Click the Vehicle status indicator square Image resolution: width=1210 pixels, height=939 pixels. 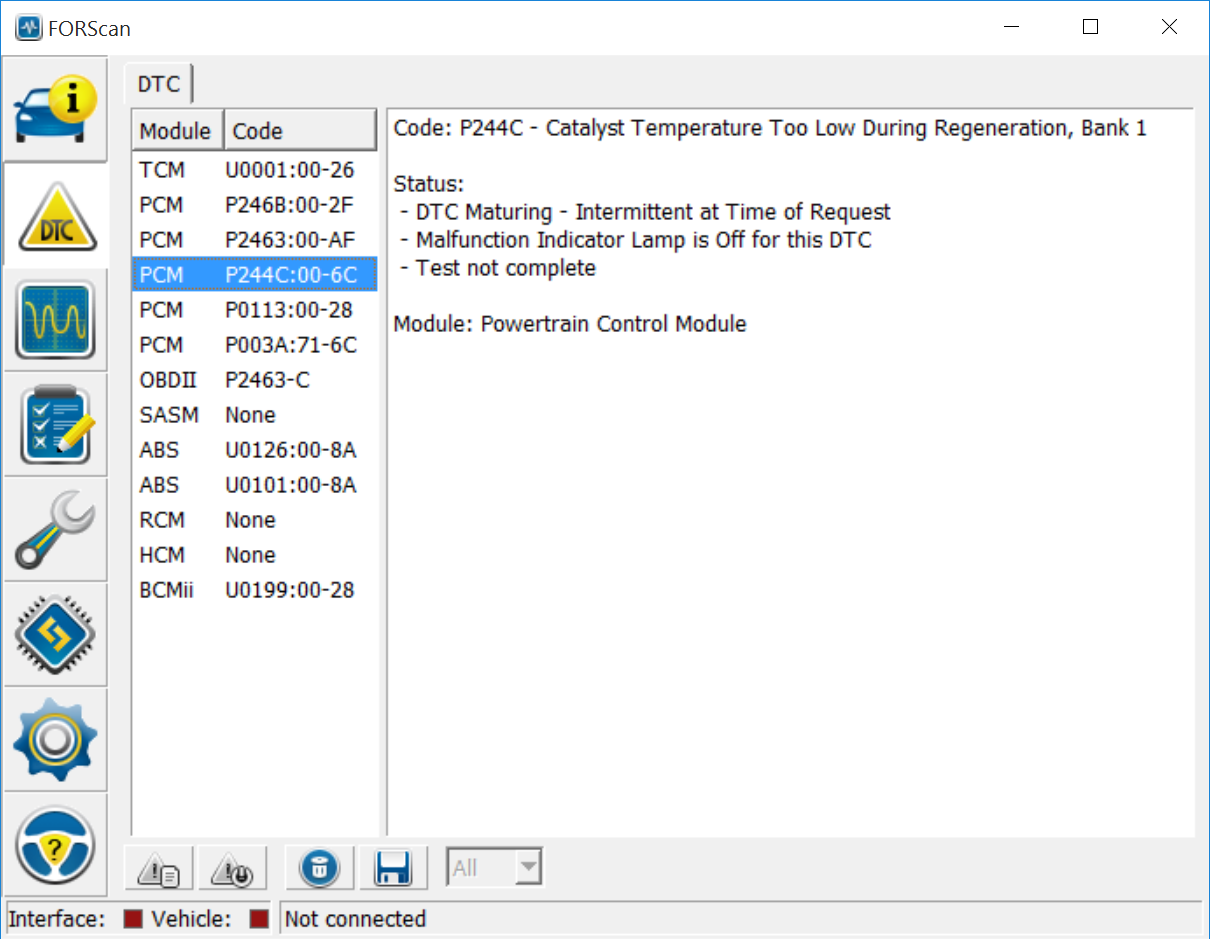259,919
